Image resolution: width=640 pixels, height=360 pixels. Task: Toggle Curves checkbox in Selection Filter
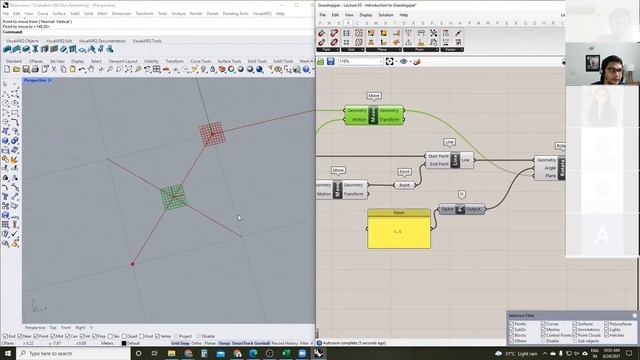point(543,324)
